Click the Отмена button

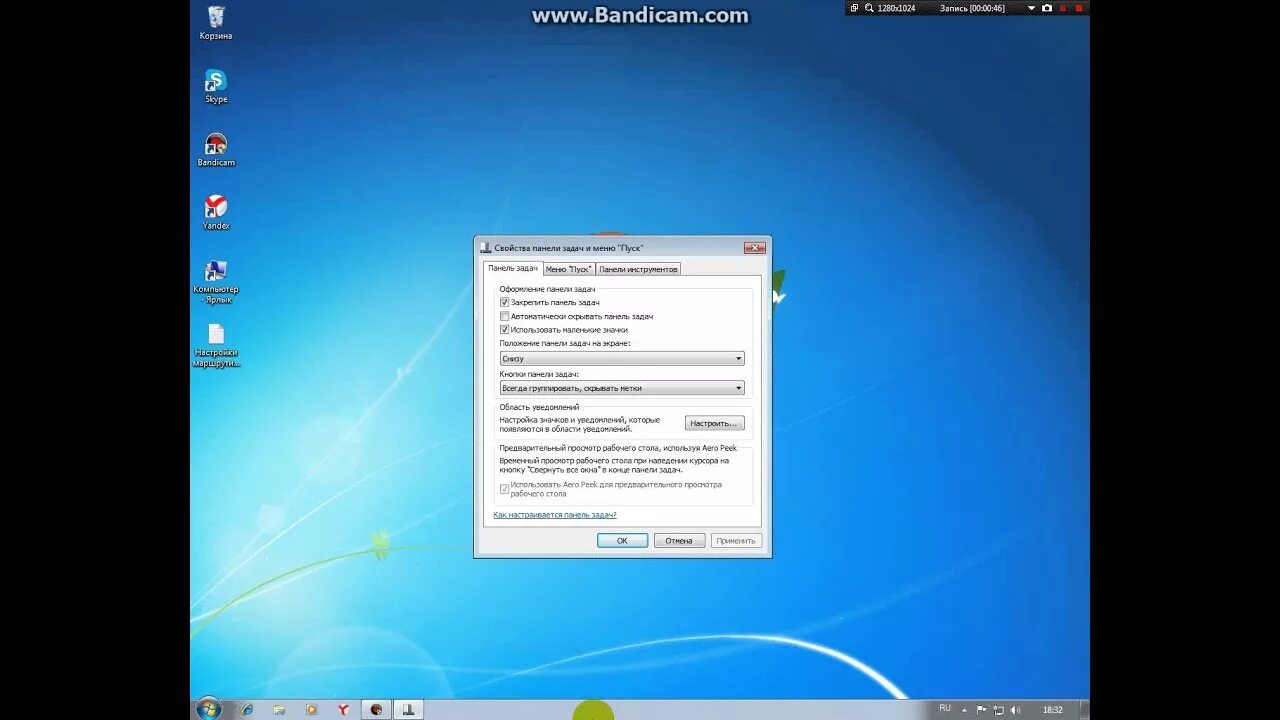pos(679,540)
